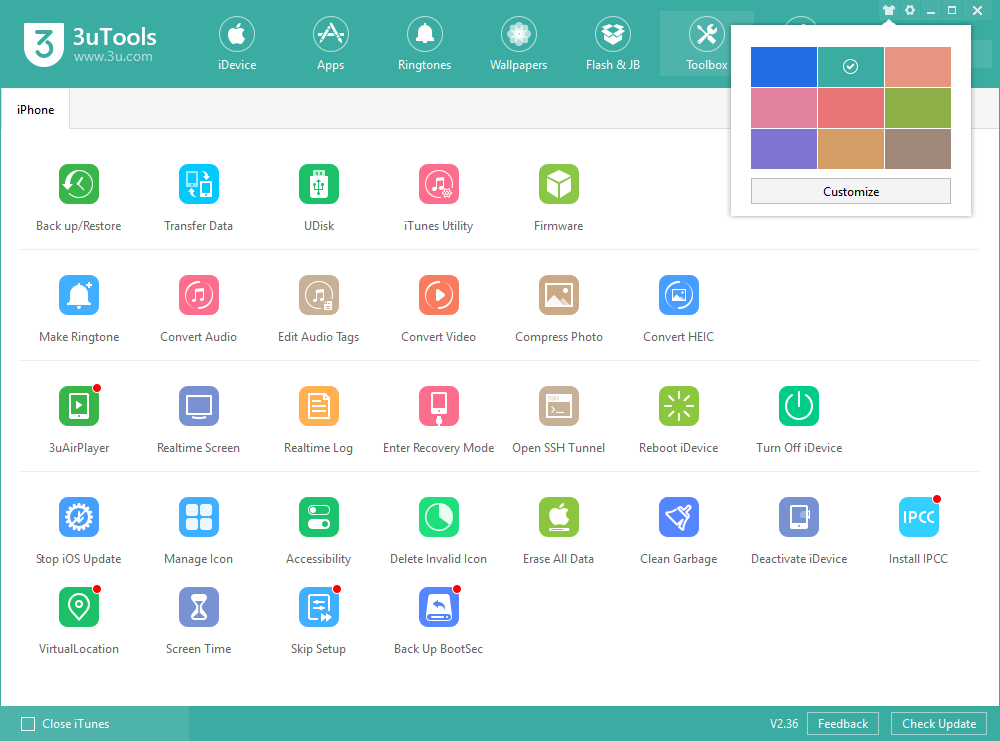Click the Check Update button
The image size is (1000, 741).
(938, 723)
